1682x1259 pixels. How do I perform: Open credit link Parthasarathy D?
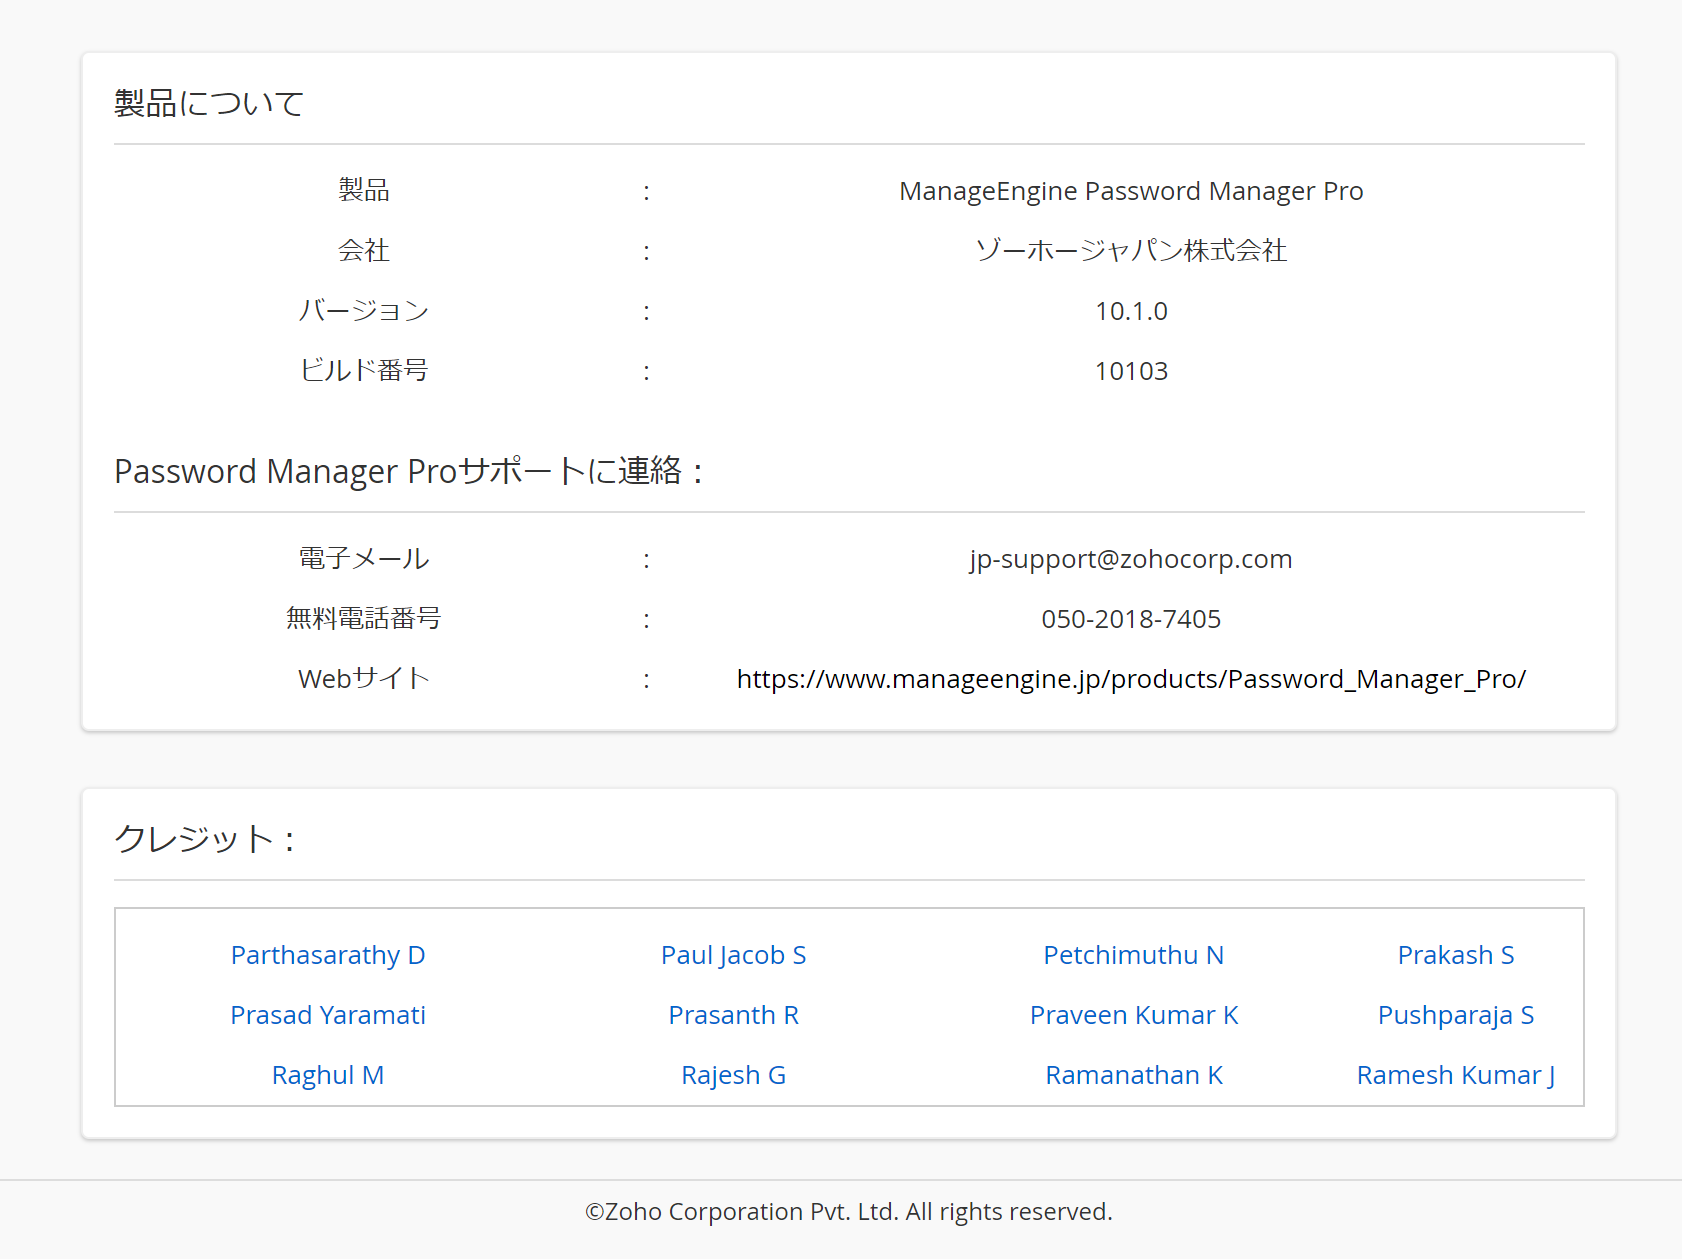pyautogui.click(x=328, y=955)
